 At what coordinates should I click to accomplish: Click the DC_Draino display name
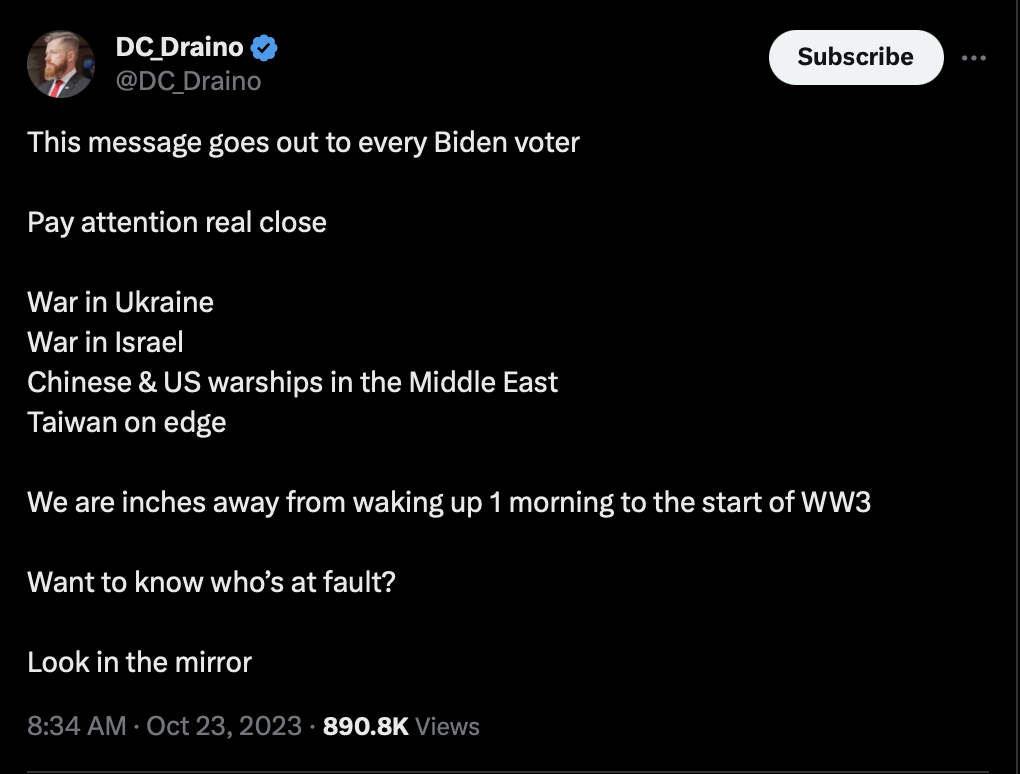click(180, 47)
